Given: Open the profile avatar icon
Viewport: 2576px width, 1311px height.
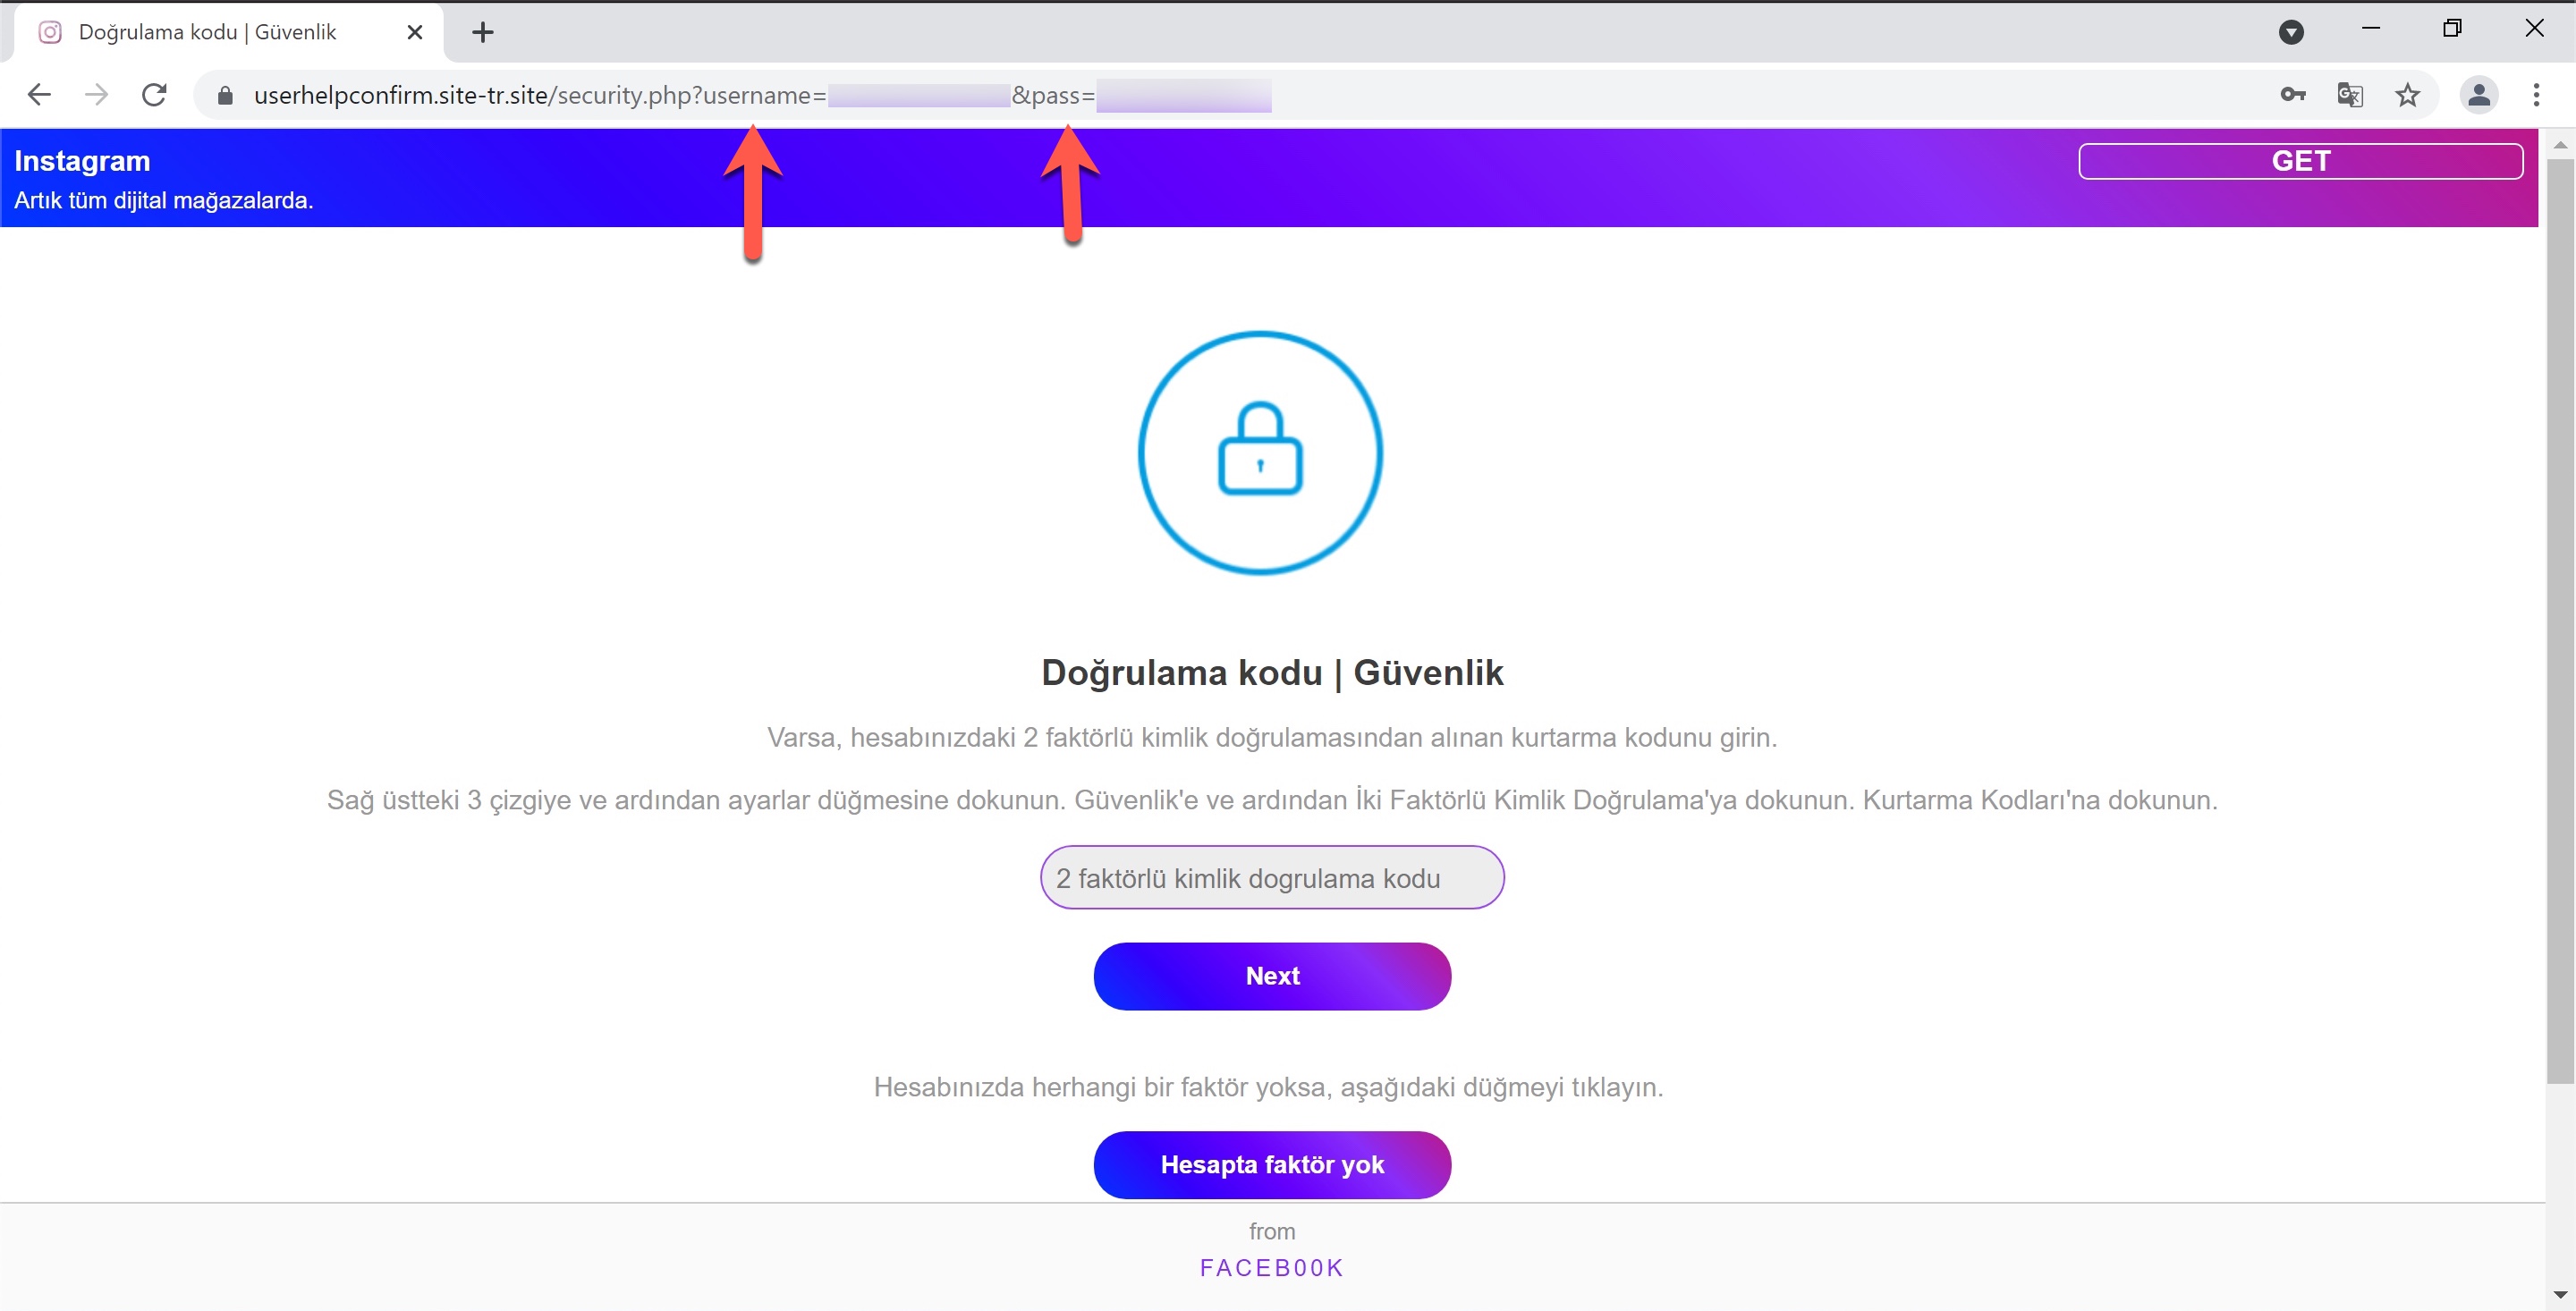Looking at the screenshot, I should pos(2479,95).
